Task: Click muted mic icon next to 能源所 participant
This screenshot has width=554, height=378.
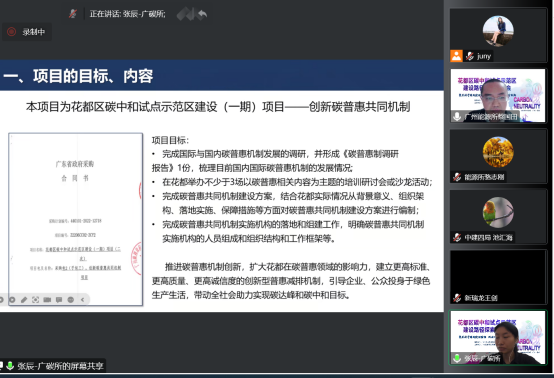Action: tap(457, 177)
